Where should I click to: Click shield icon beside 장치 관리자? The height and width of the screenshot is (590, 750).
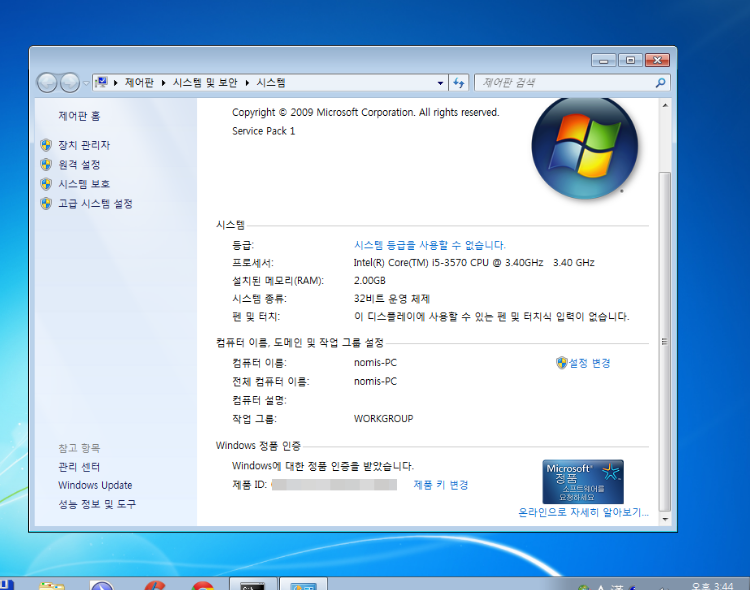[x=46, y=145]
